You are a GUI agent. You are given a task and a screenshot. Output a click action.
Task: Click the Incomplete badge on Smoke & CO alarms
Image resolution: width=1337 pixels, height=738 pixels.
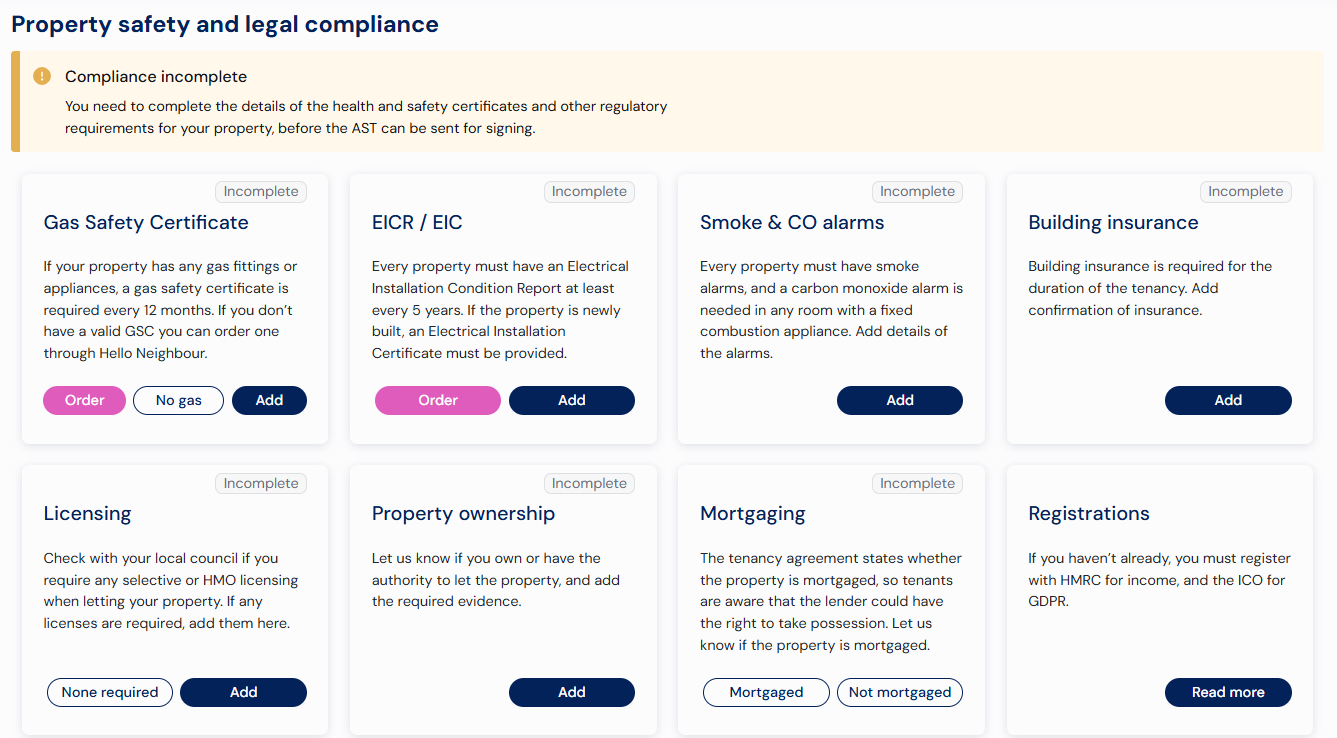point(916,191)
